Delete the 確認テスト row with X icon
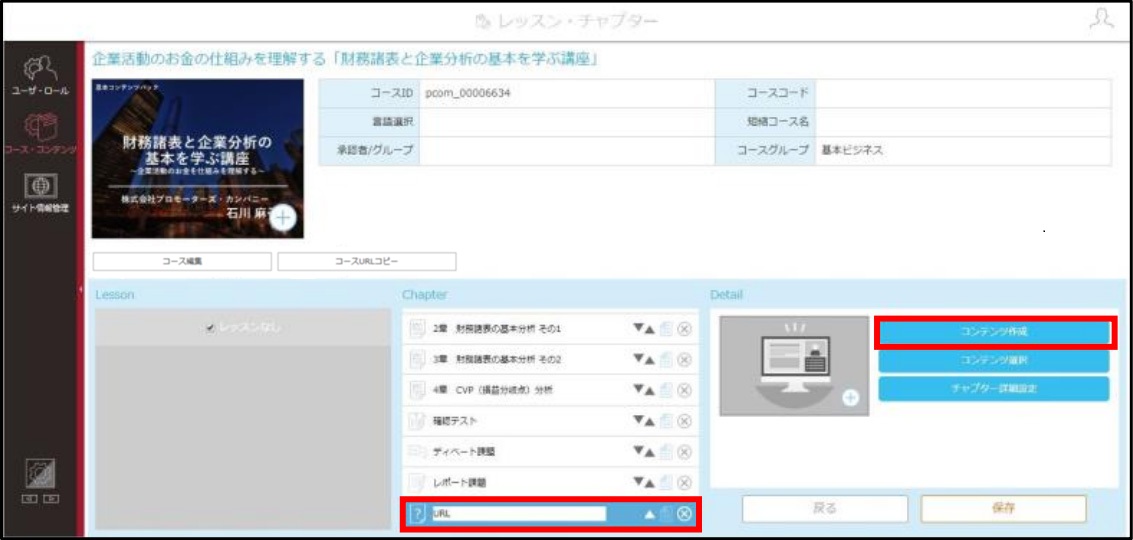Screen dimensions: 1133x540 pyautogui.click(x=684, y=421)
